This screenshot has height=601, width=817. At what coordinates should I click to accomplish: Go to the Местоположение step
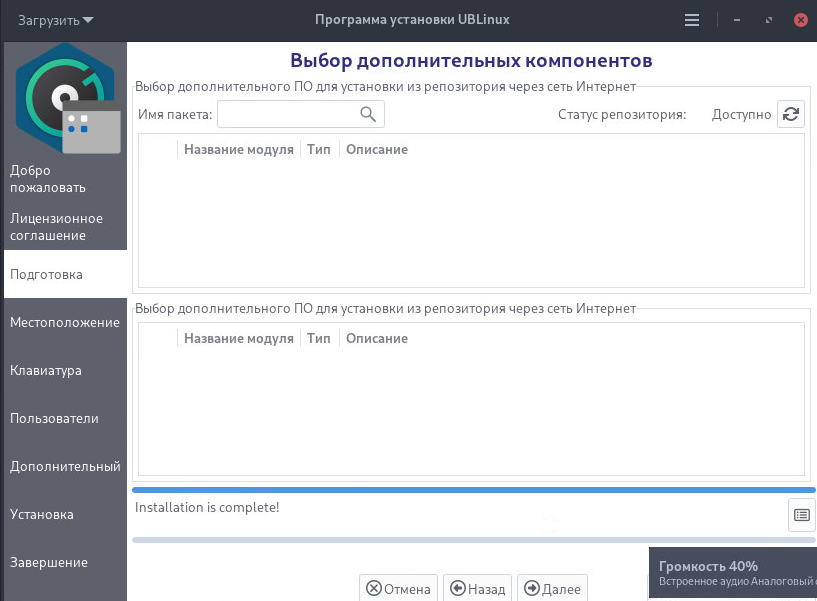pos(65,322)
